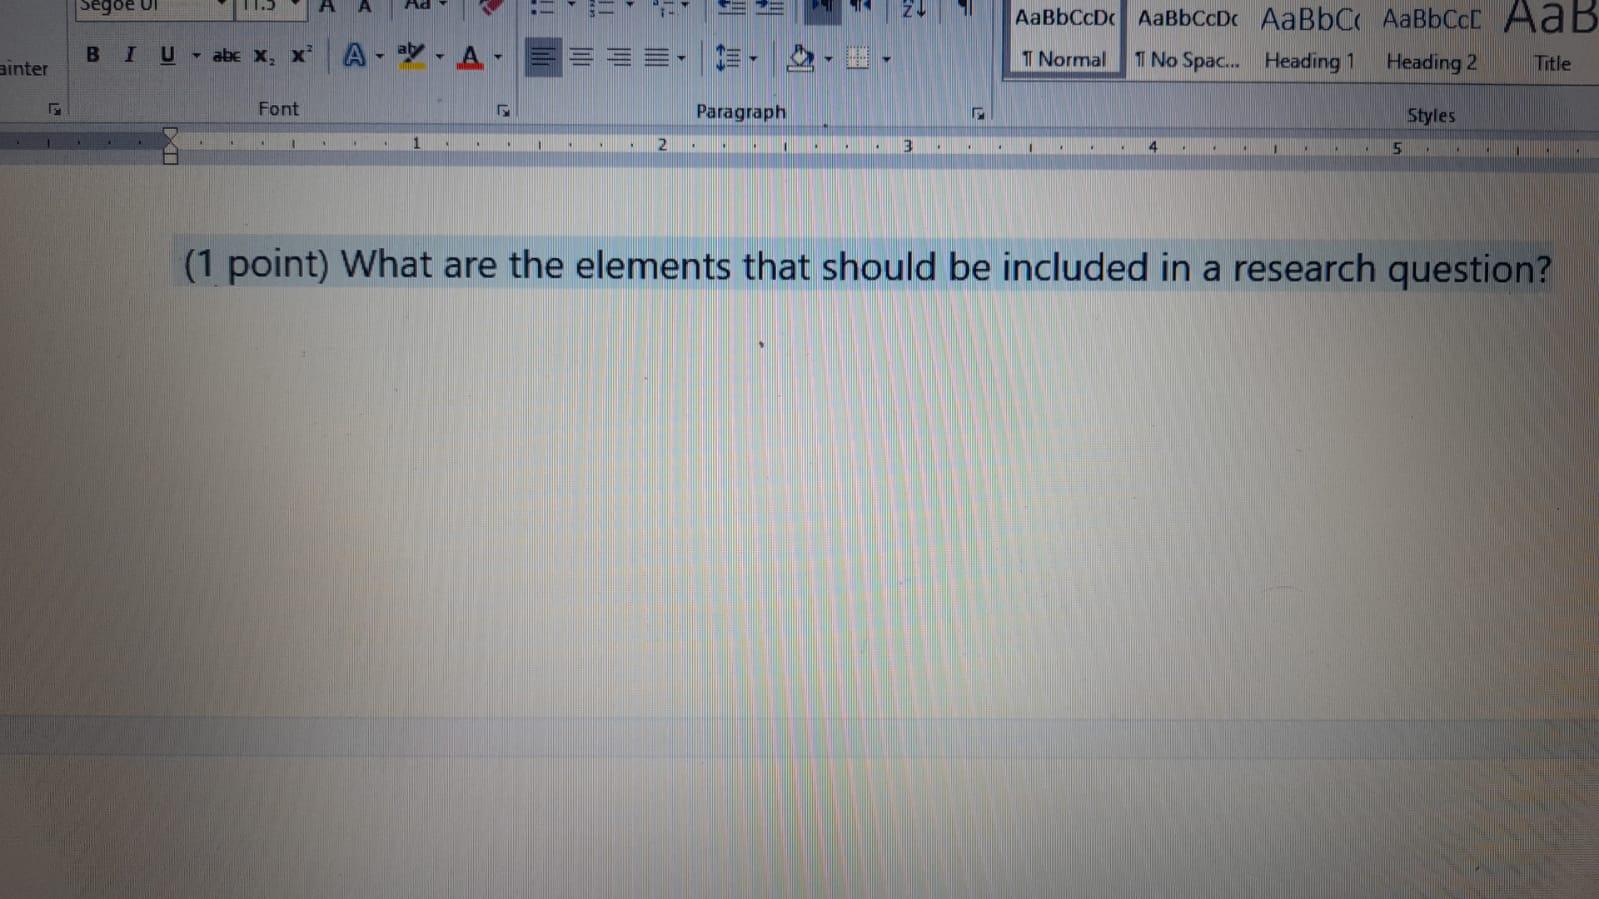Open shading color dropdown arrow
1599x899 pixels.
point(828,59)
